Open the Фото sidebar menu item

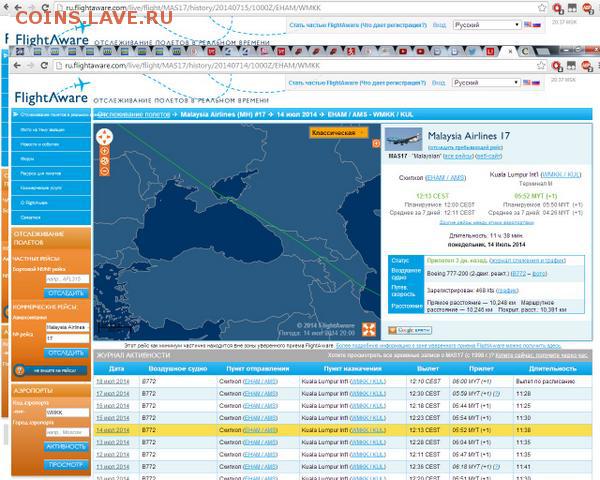(x=51, y=130)
